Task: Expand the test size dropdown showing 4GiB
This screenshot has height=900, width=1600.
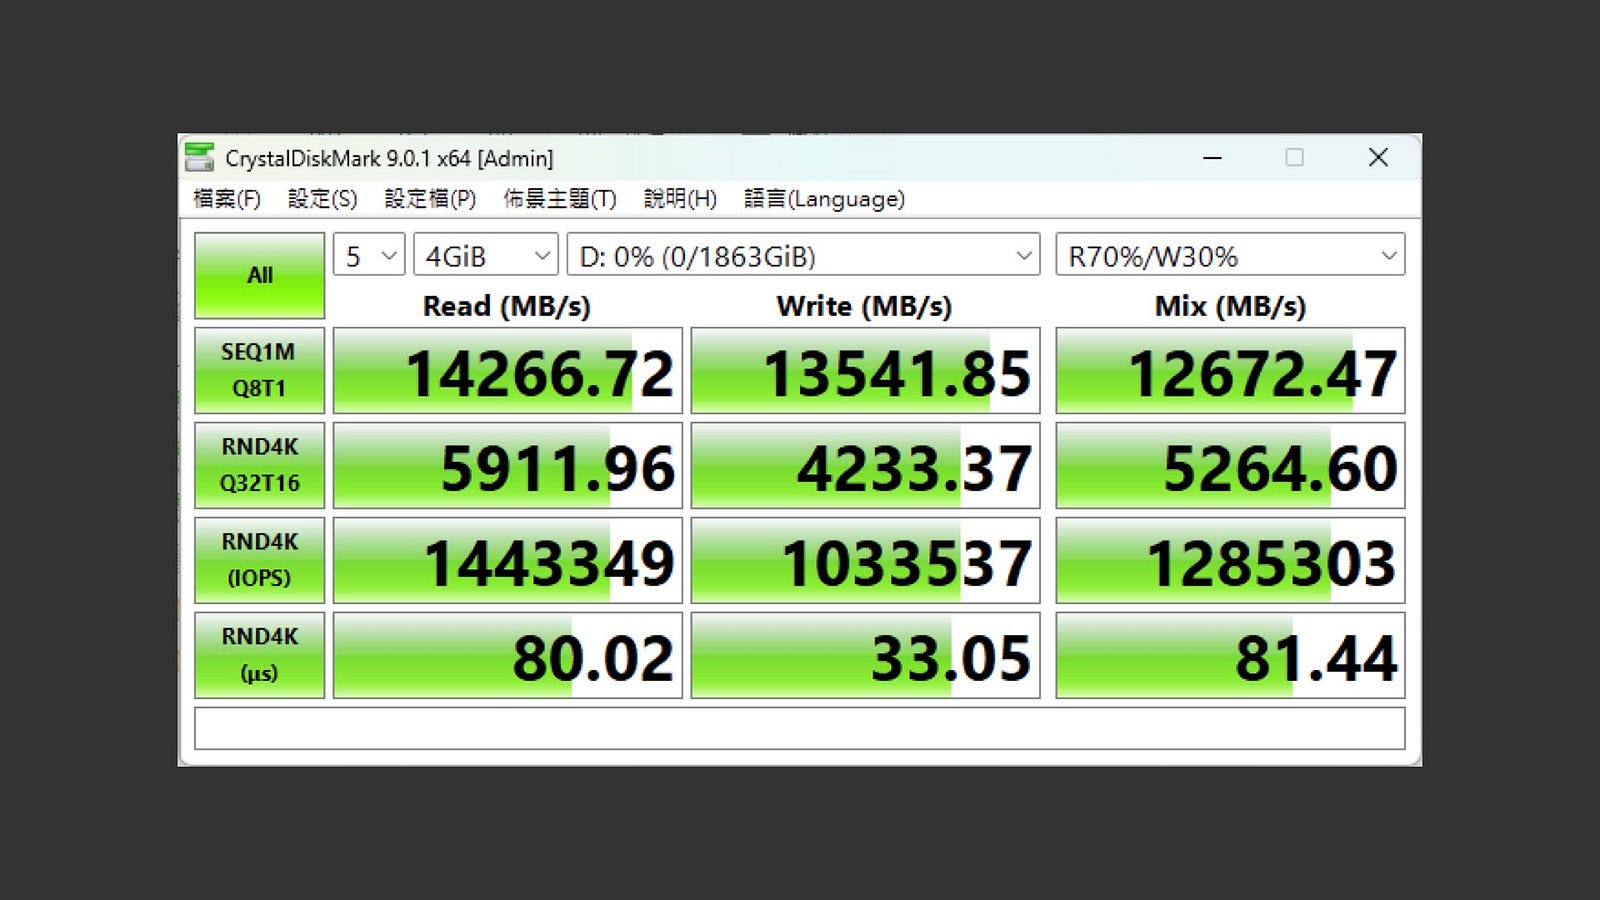Action: coord(486,256)
